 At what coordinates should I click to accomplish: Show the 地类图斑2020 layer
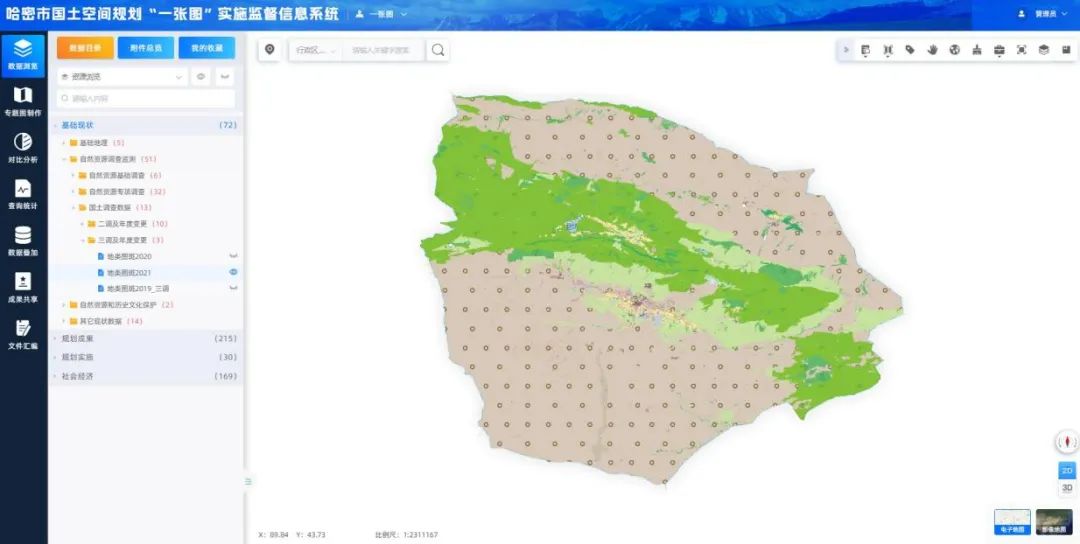coord(233,256)
